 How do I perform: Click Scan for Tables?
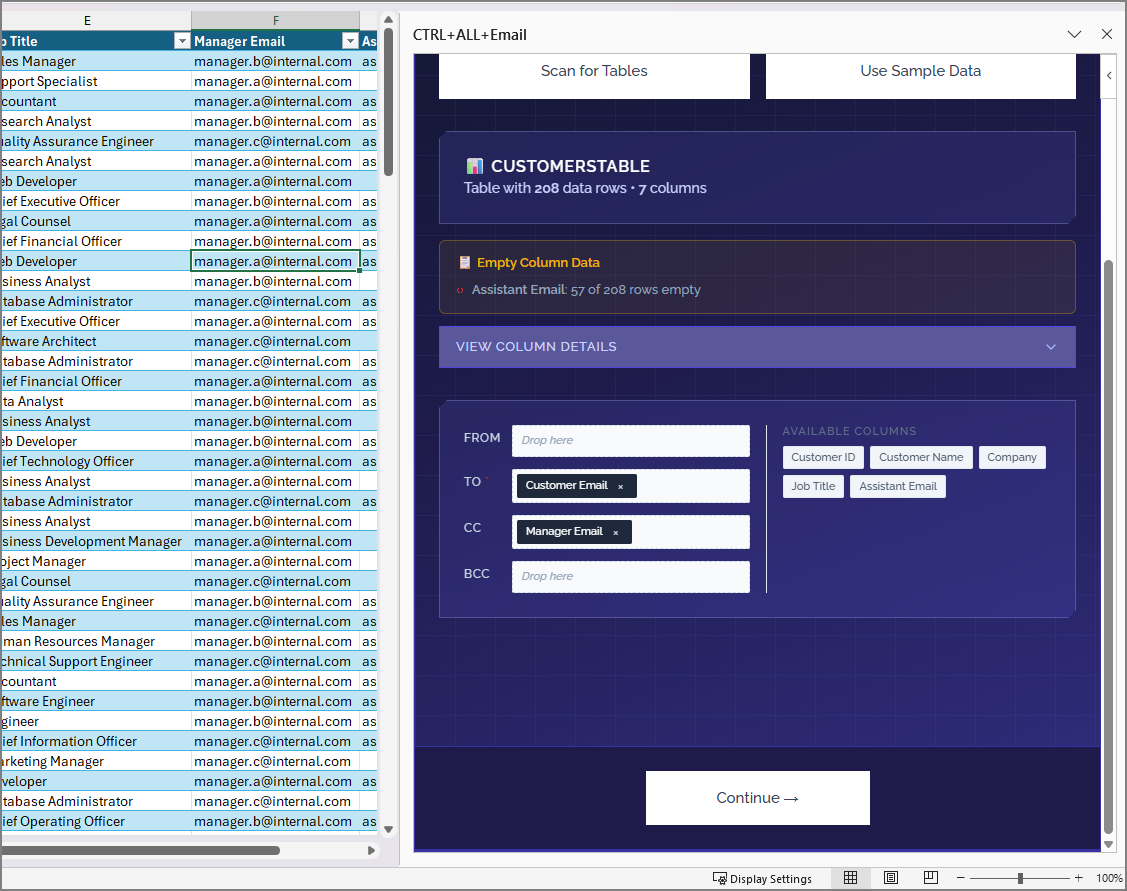coord(594,71)
